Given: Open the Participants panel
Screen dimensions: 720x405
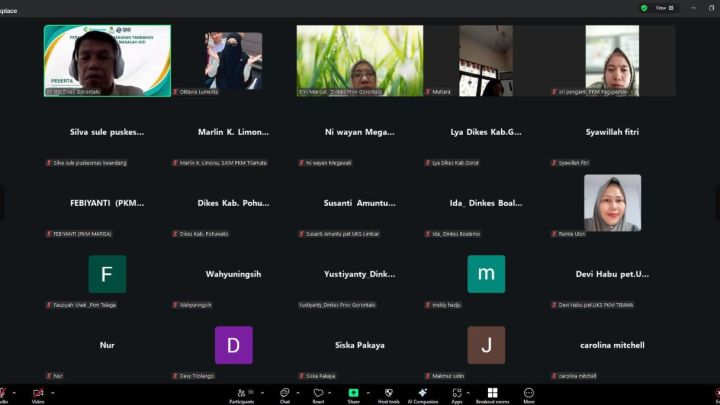Looking at the screenshot, I should [242, 395].
